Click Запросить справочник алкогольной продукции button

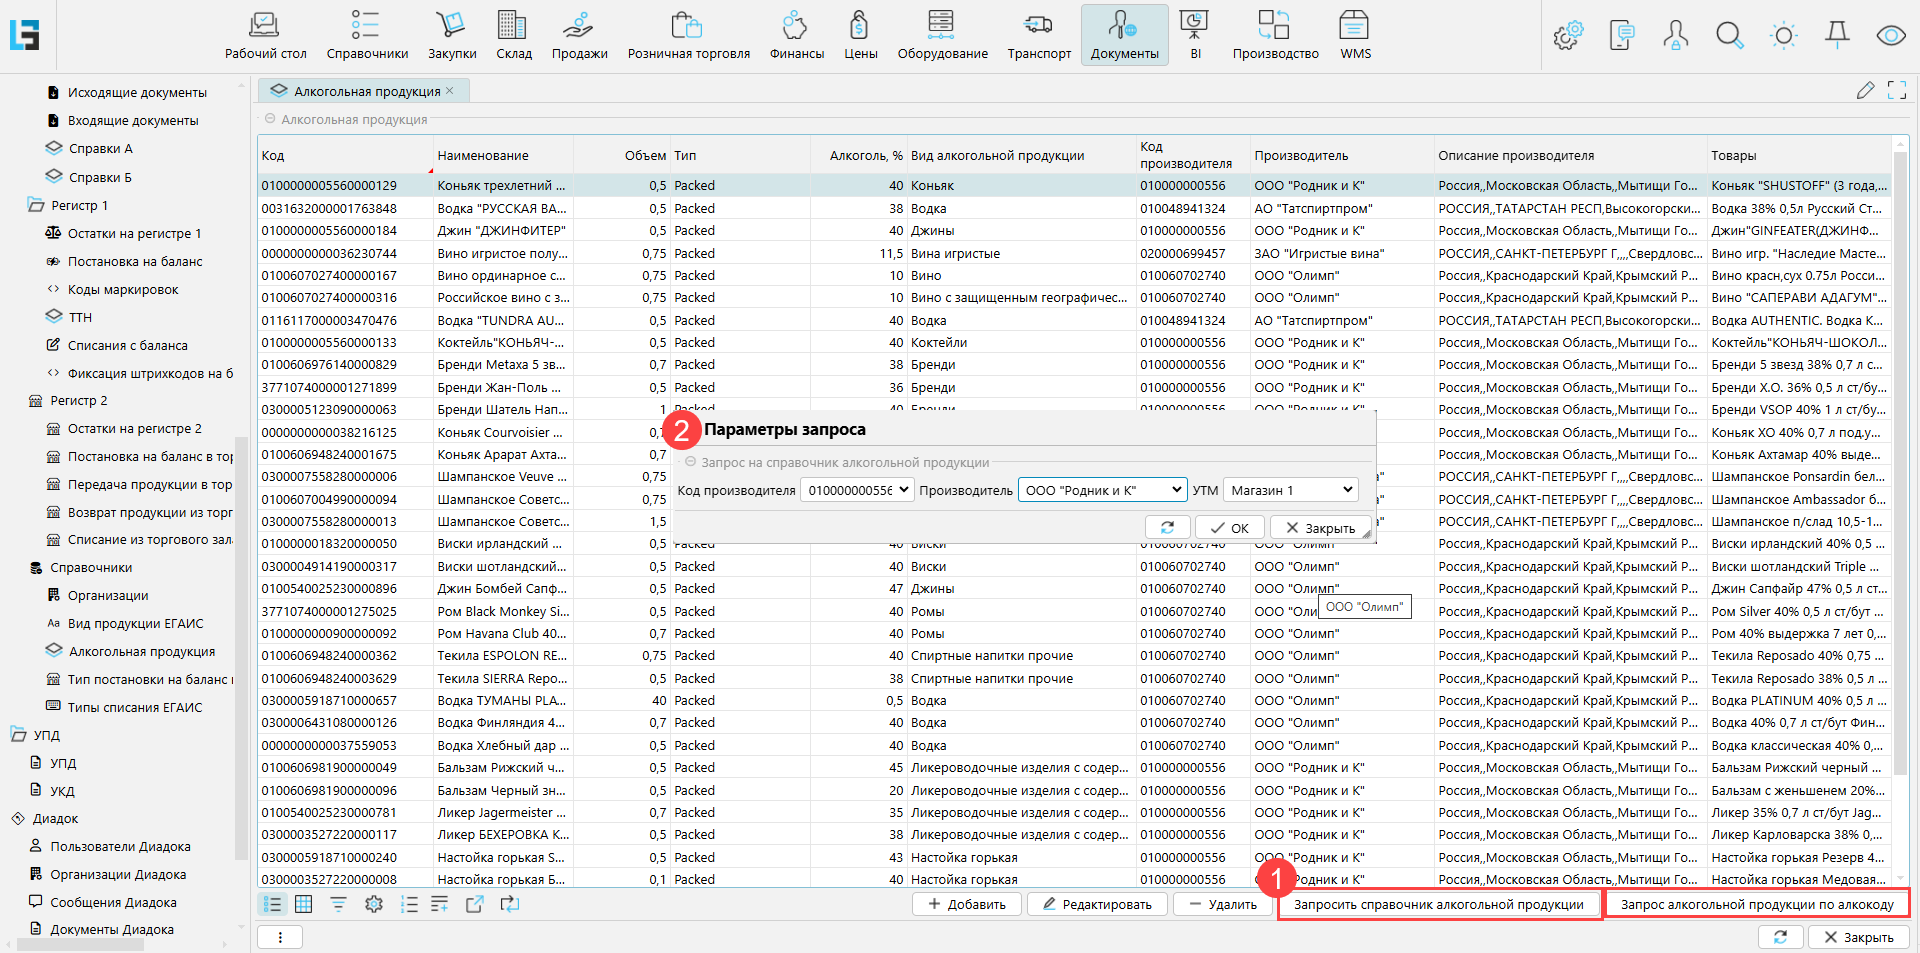point(1438,905)
